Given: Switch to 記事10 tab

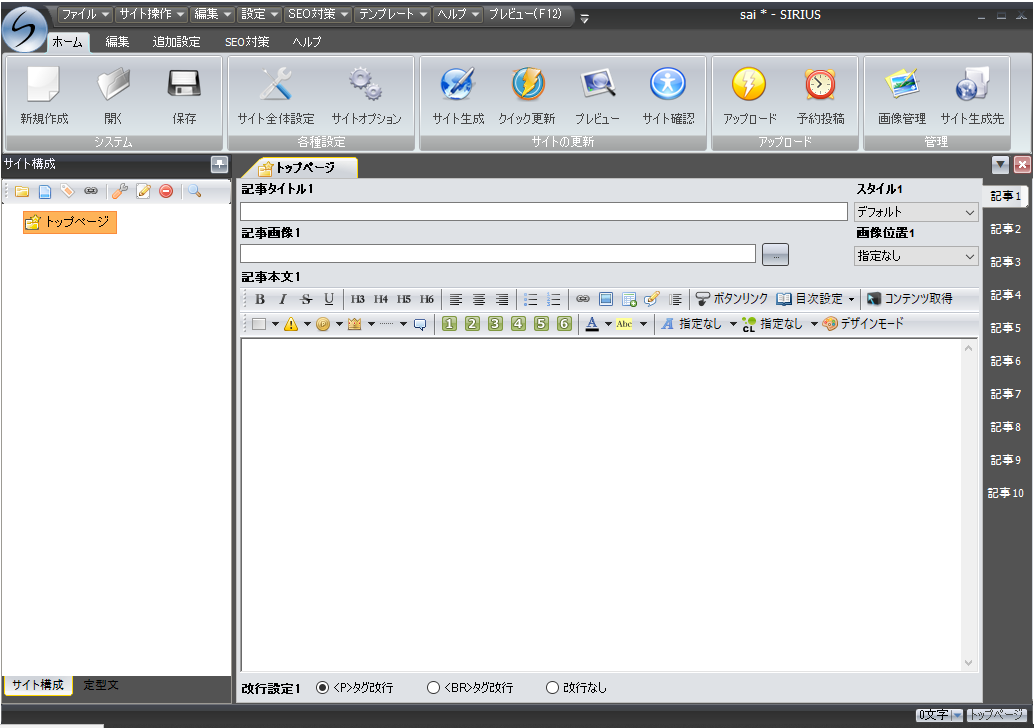Looking at the screenshot, I should (x=1005, y=493).
